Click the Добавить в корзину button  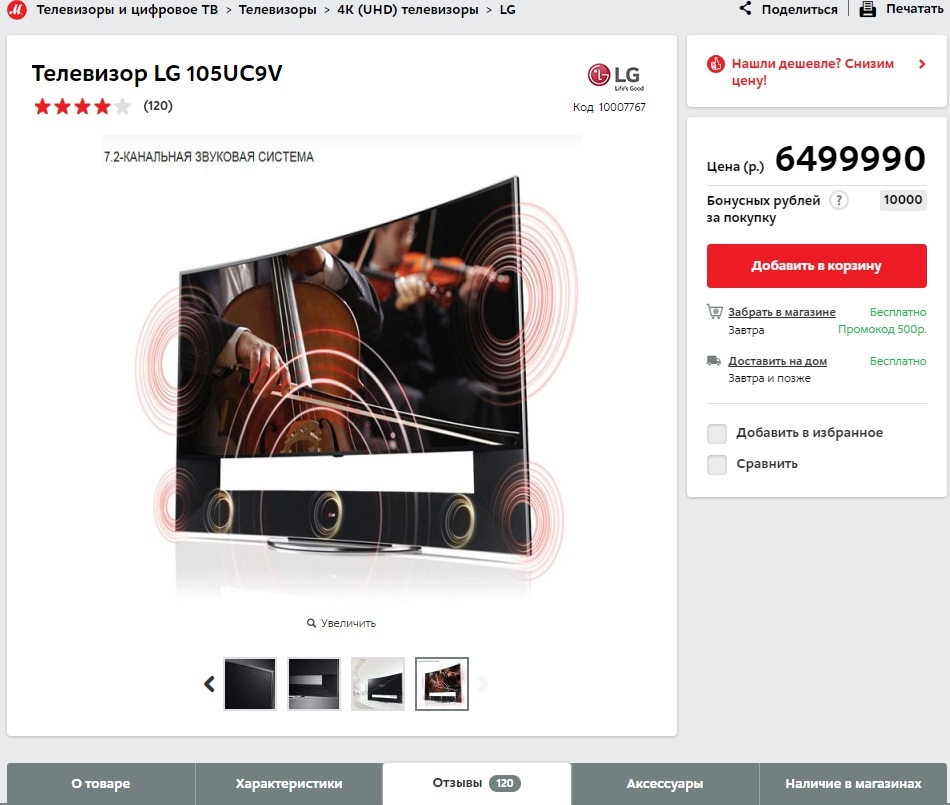coord(817,266)
